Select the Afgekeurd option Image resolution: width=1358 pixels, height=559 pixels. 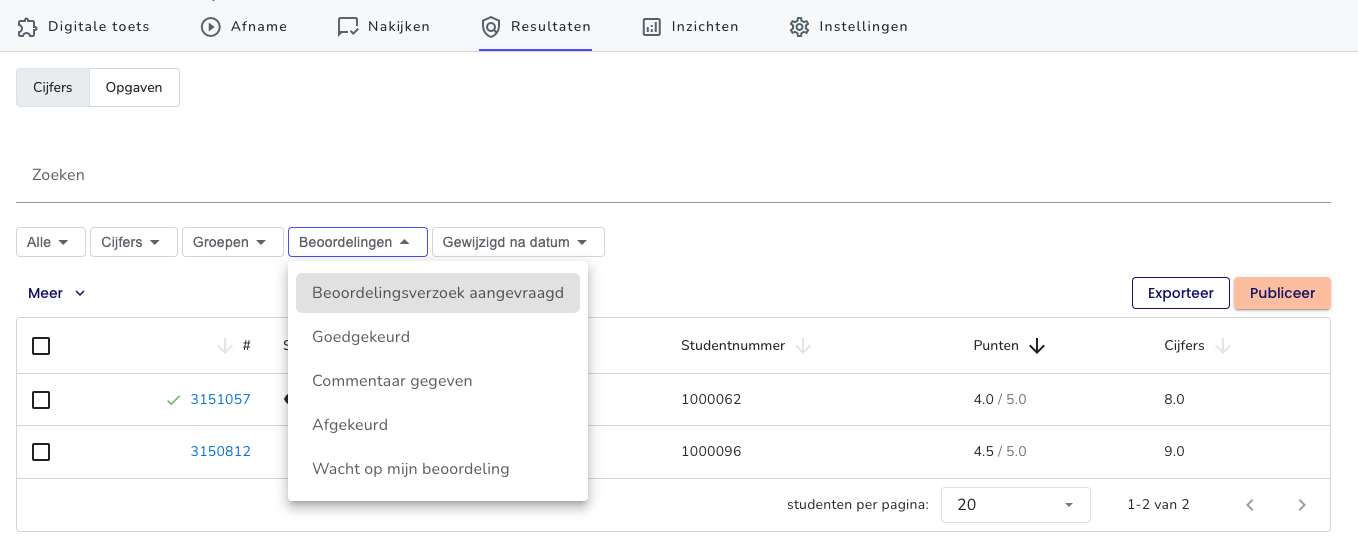click(x=438, y=425)
